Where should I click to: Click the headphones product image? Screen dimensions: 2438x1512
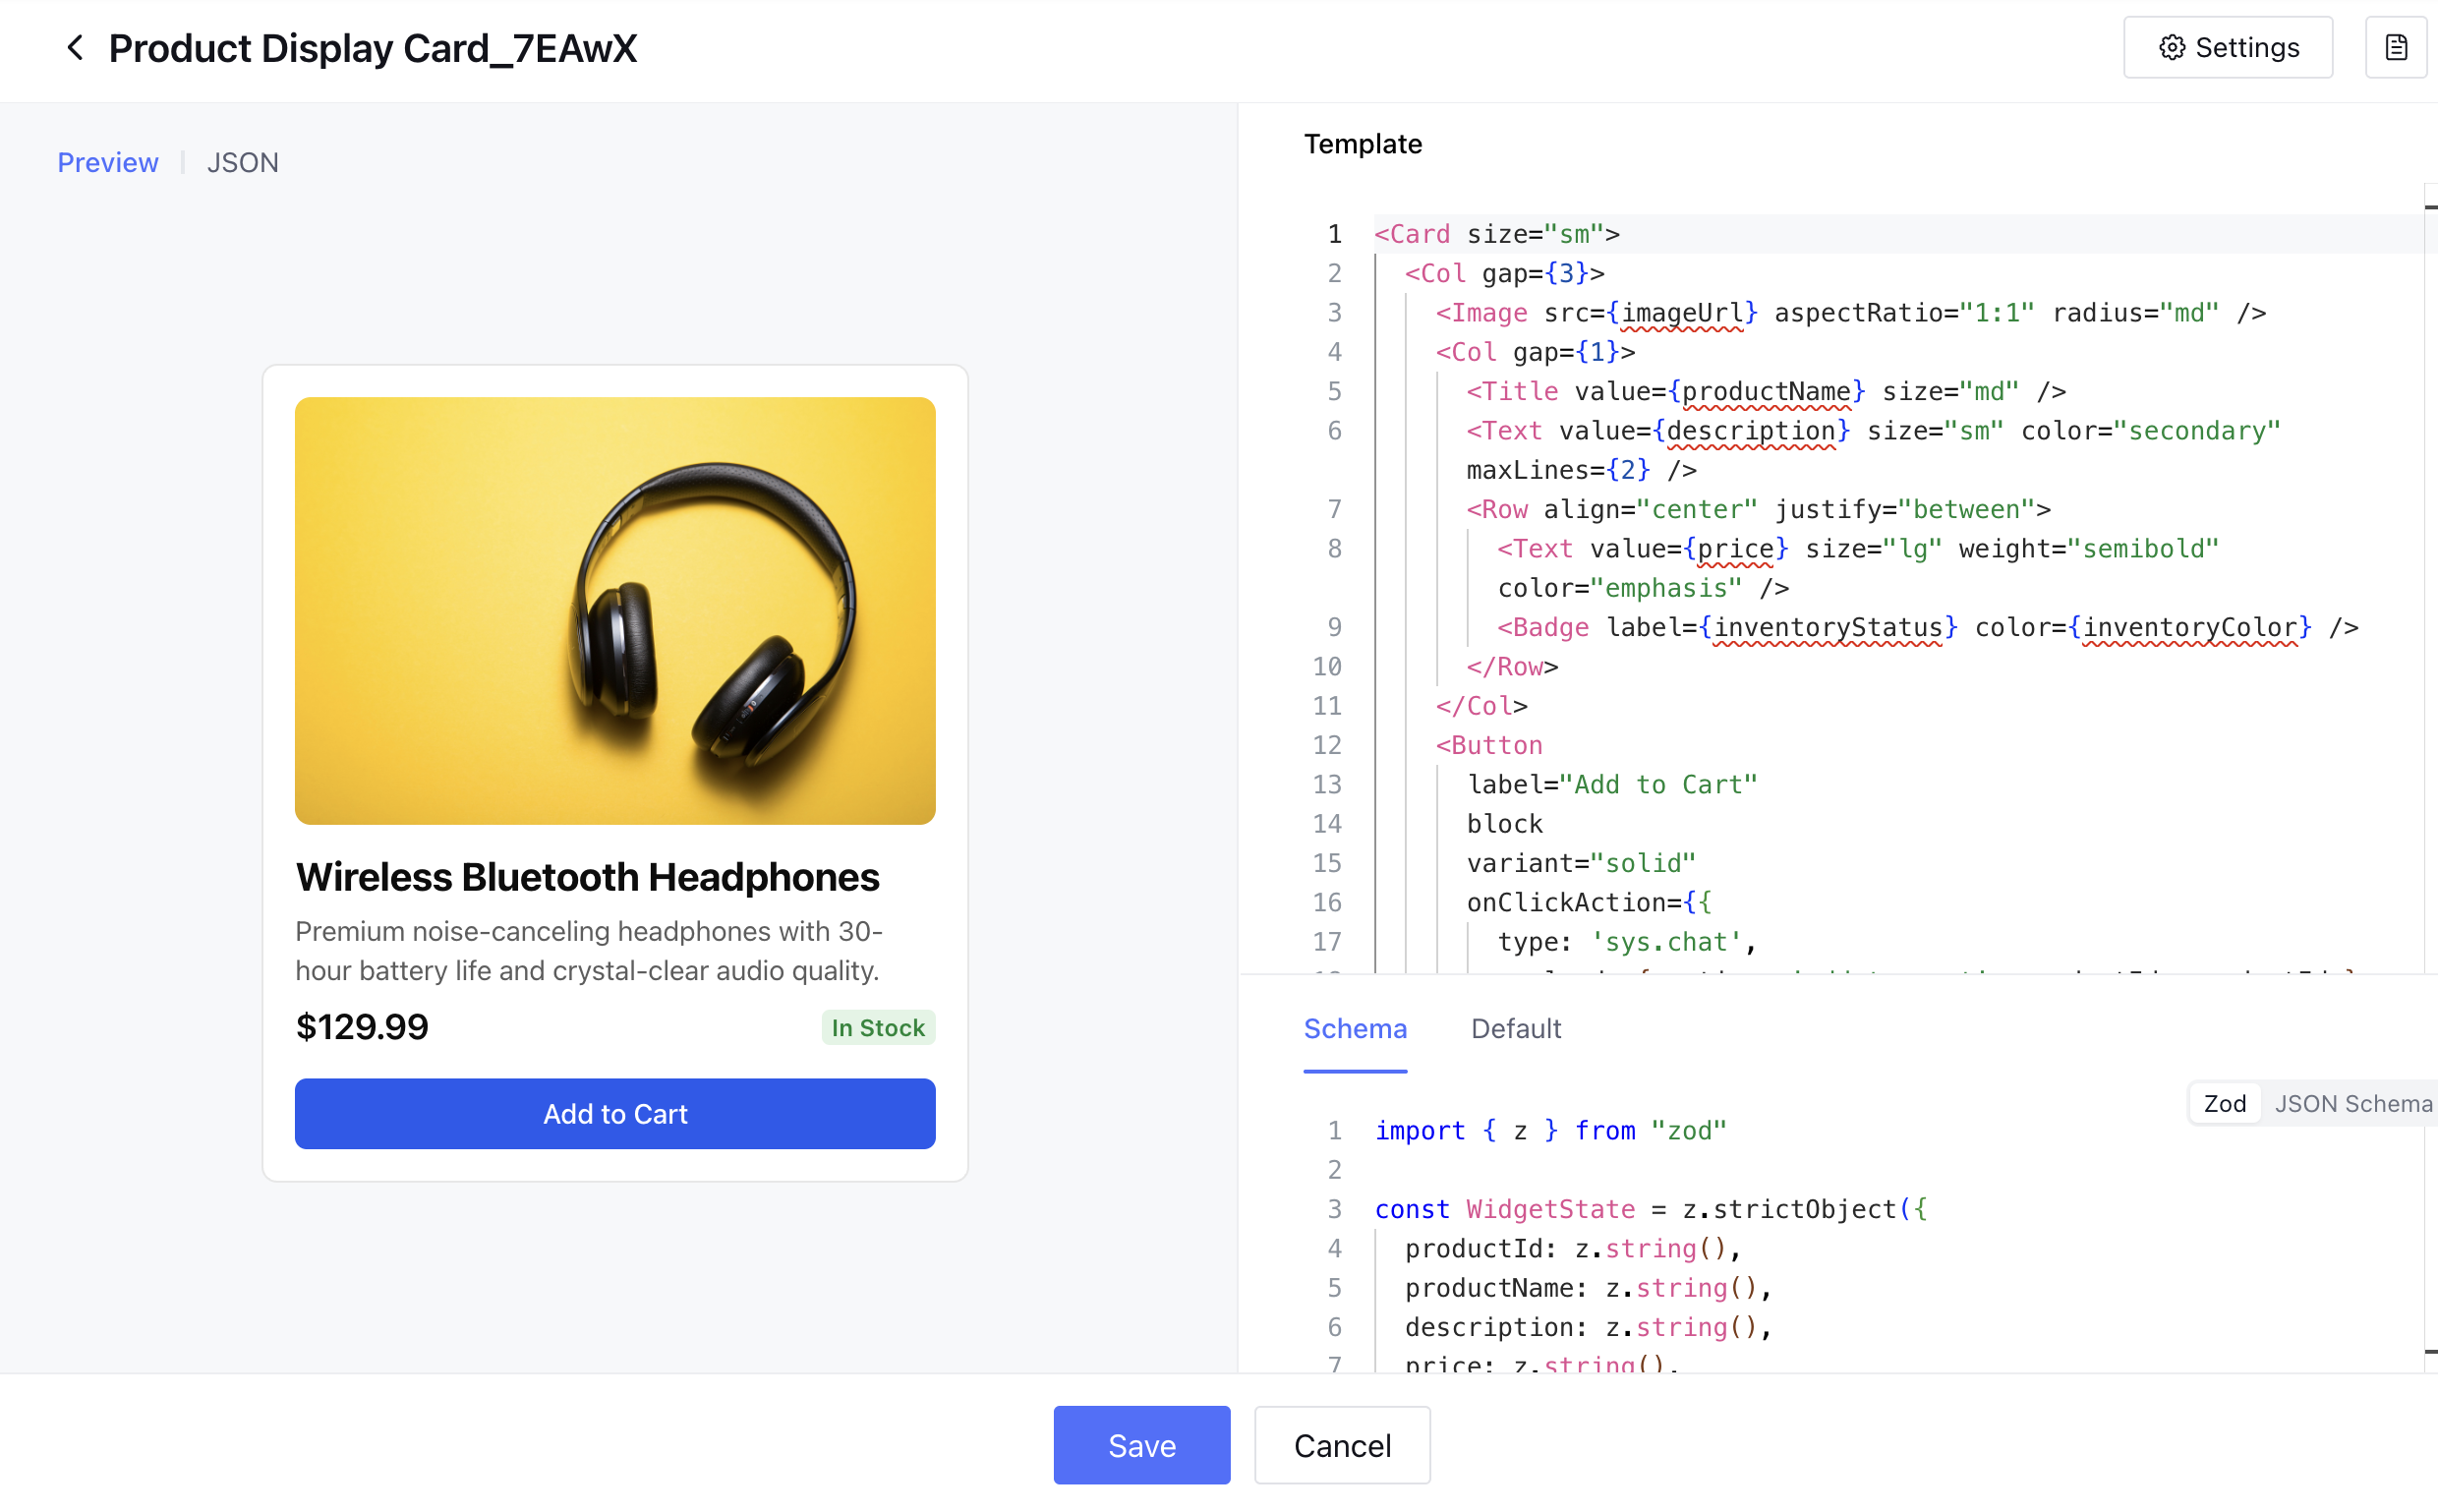click(615, 610)
